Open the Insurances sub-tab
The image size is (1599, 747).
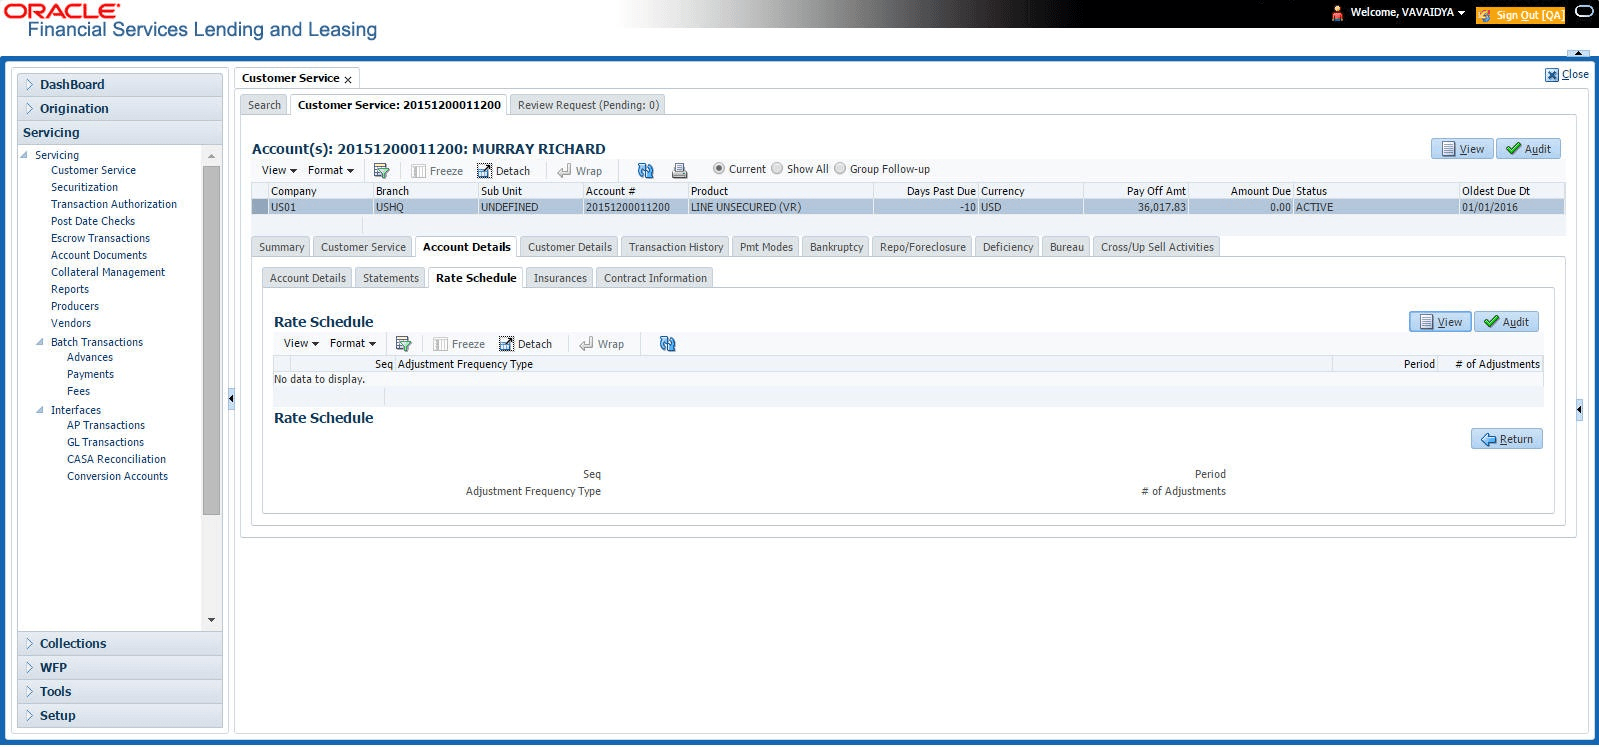click(560, 278)
